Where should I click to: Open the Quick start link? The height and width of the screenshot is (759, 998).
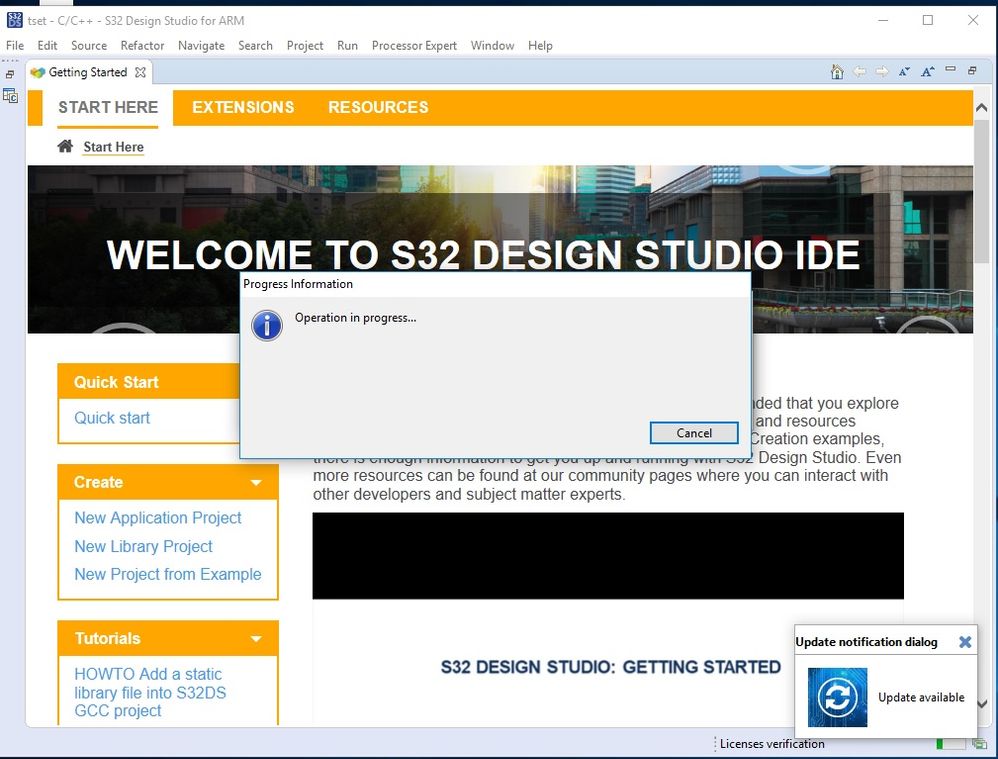(x=112, y=418)
